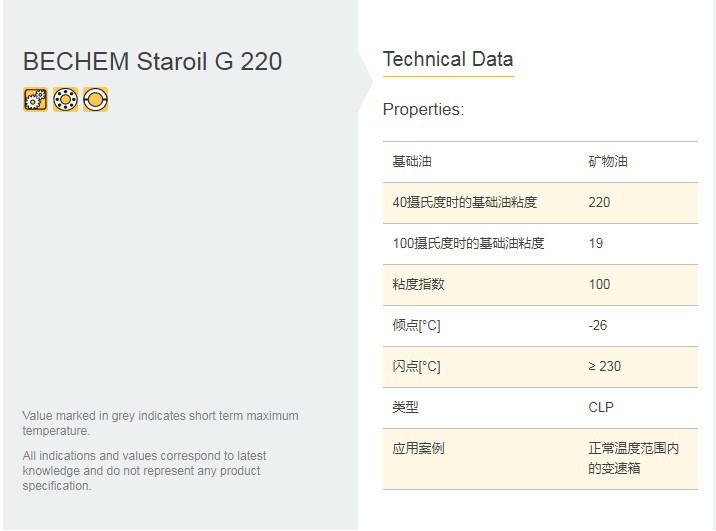Click the 矿物油 value cell
The image size is (716, 531).
608,161
